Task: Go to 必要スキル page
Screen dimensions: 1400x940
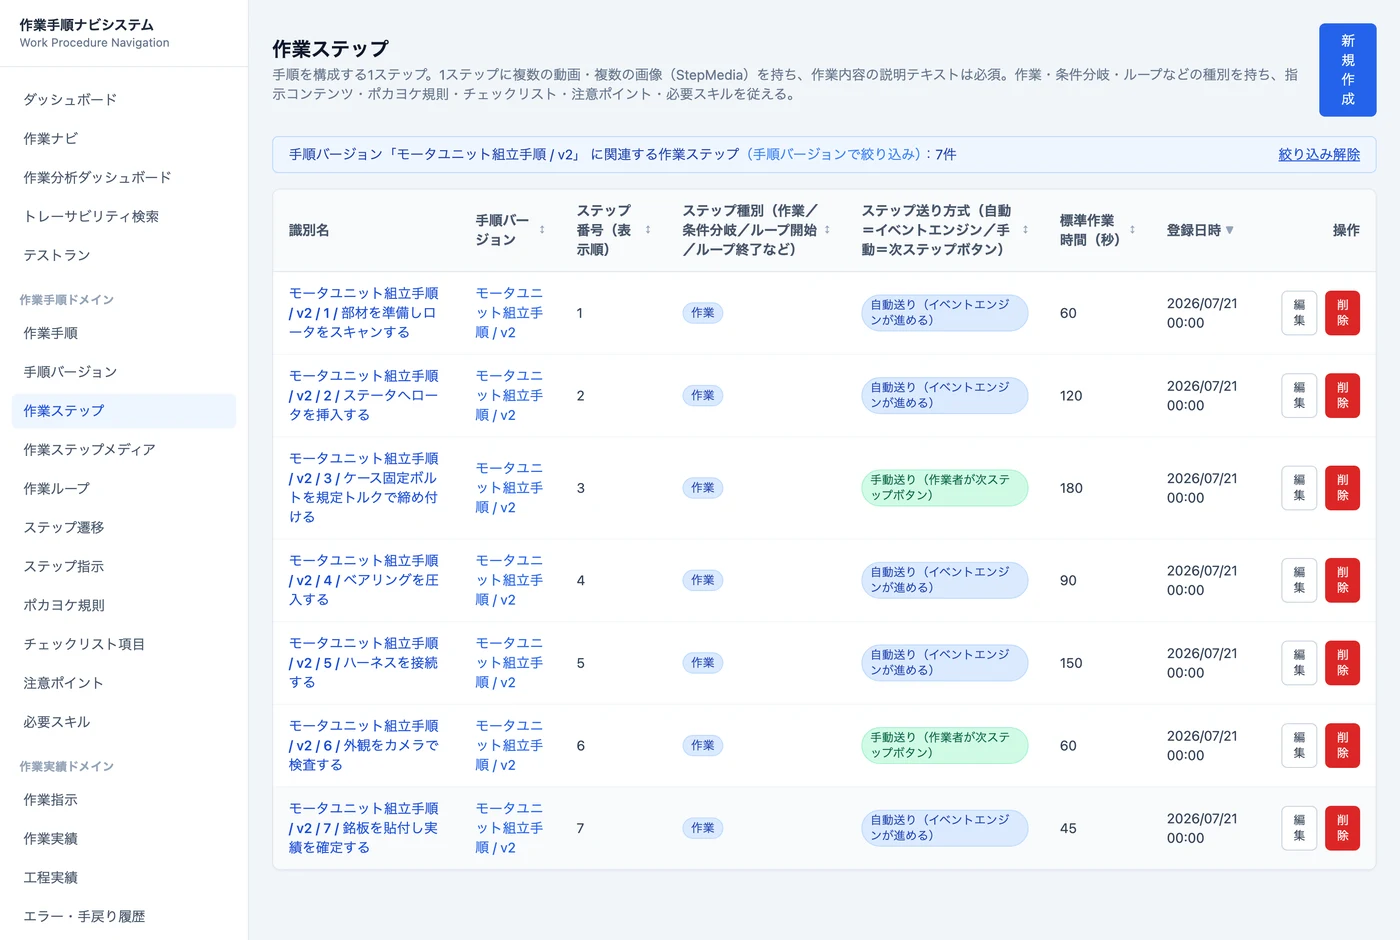Action: tap(124, 723)
